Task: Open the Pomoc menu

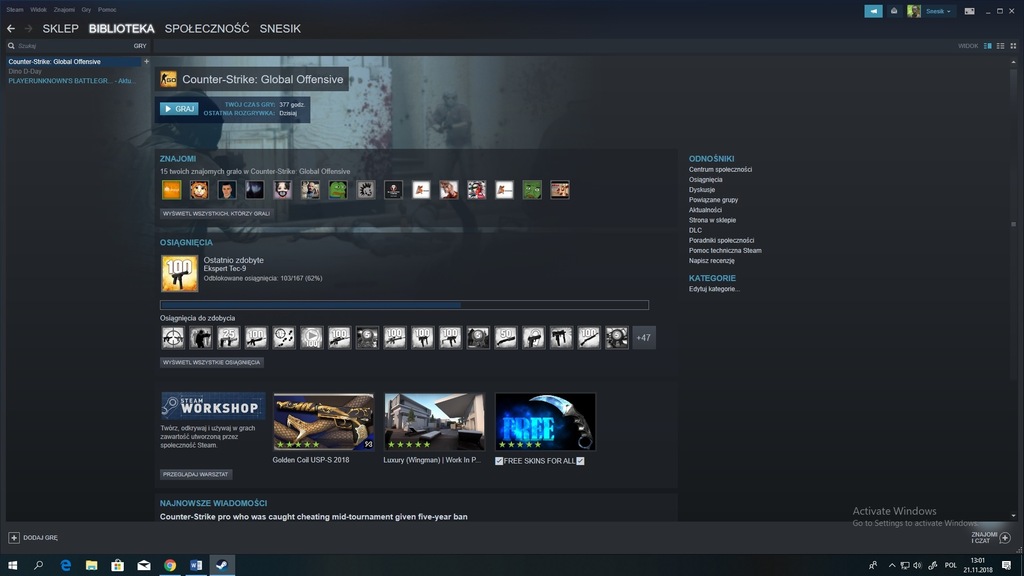Action: click(x=107, y=9)
